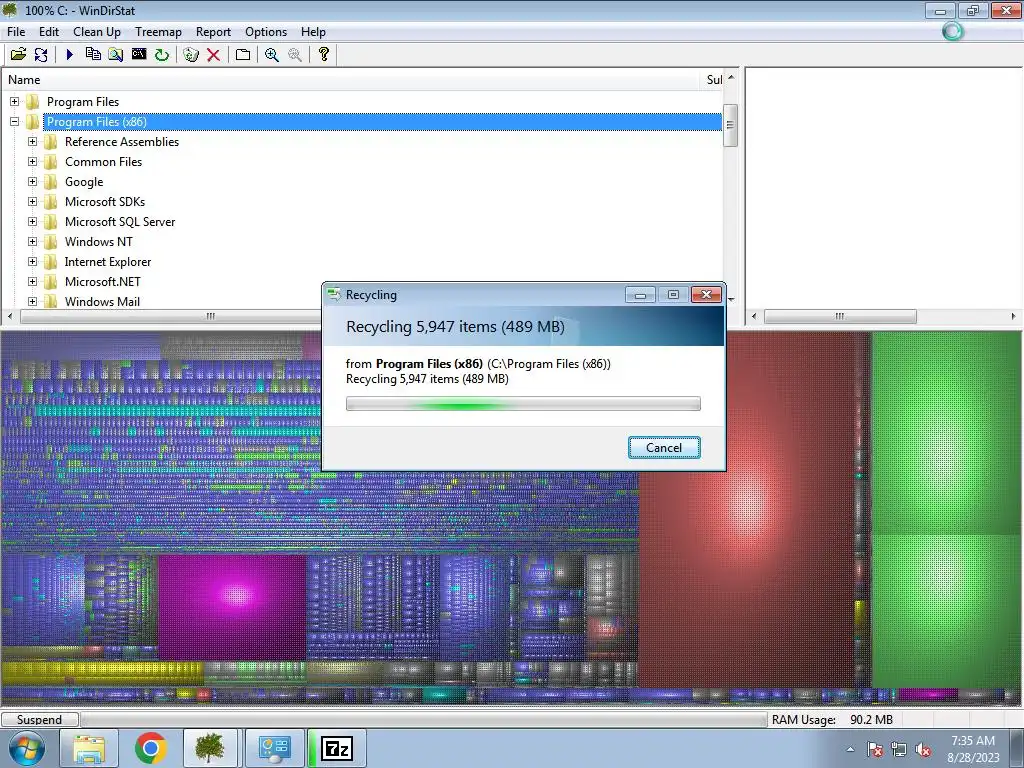The image size is (1024, 768).
Task: Click the Zoom In magnifier icon
Action: 272,54
